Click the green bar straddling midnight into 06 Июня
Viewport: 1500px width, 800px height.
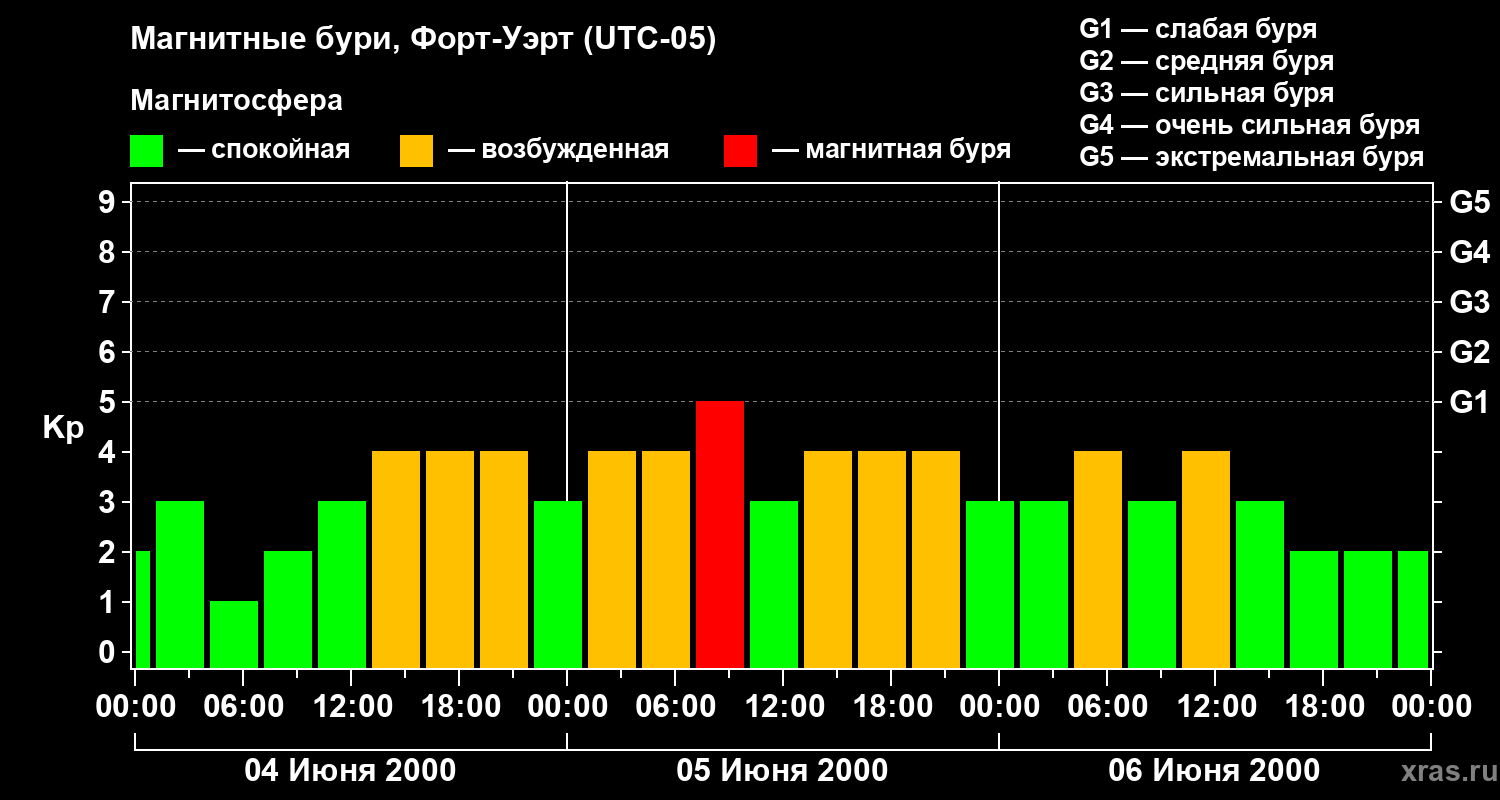click(x=990, y=584)
